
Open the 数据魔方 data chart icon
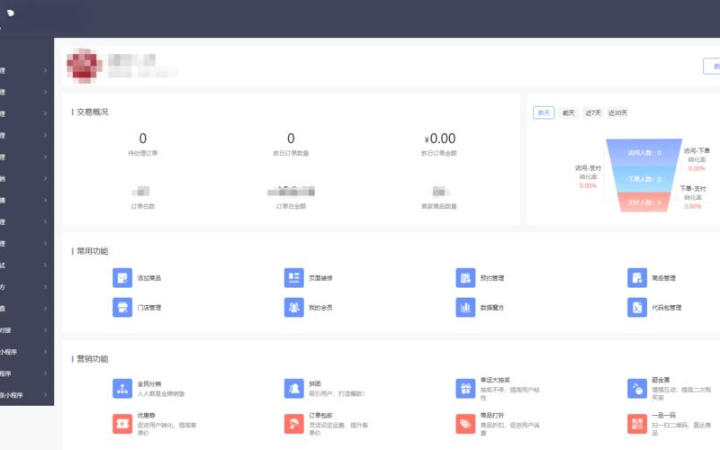(465, 308)
